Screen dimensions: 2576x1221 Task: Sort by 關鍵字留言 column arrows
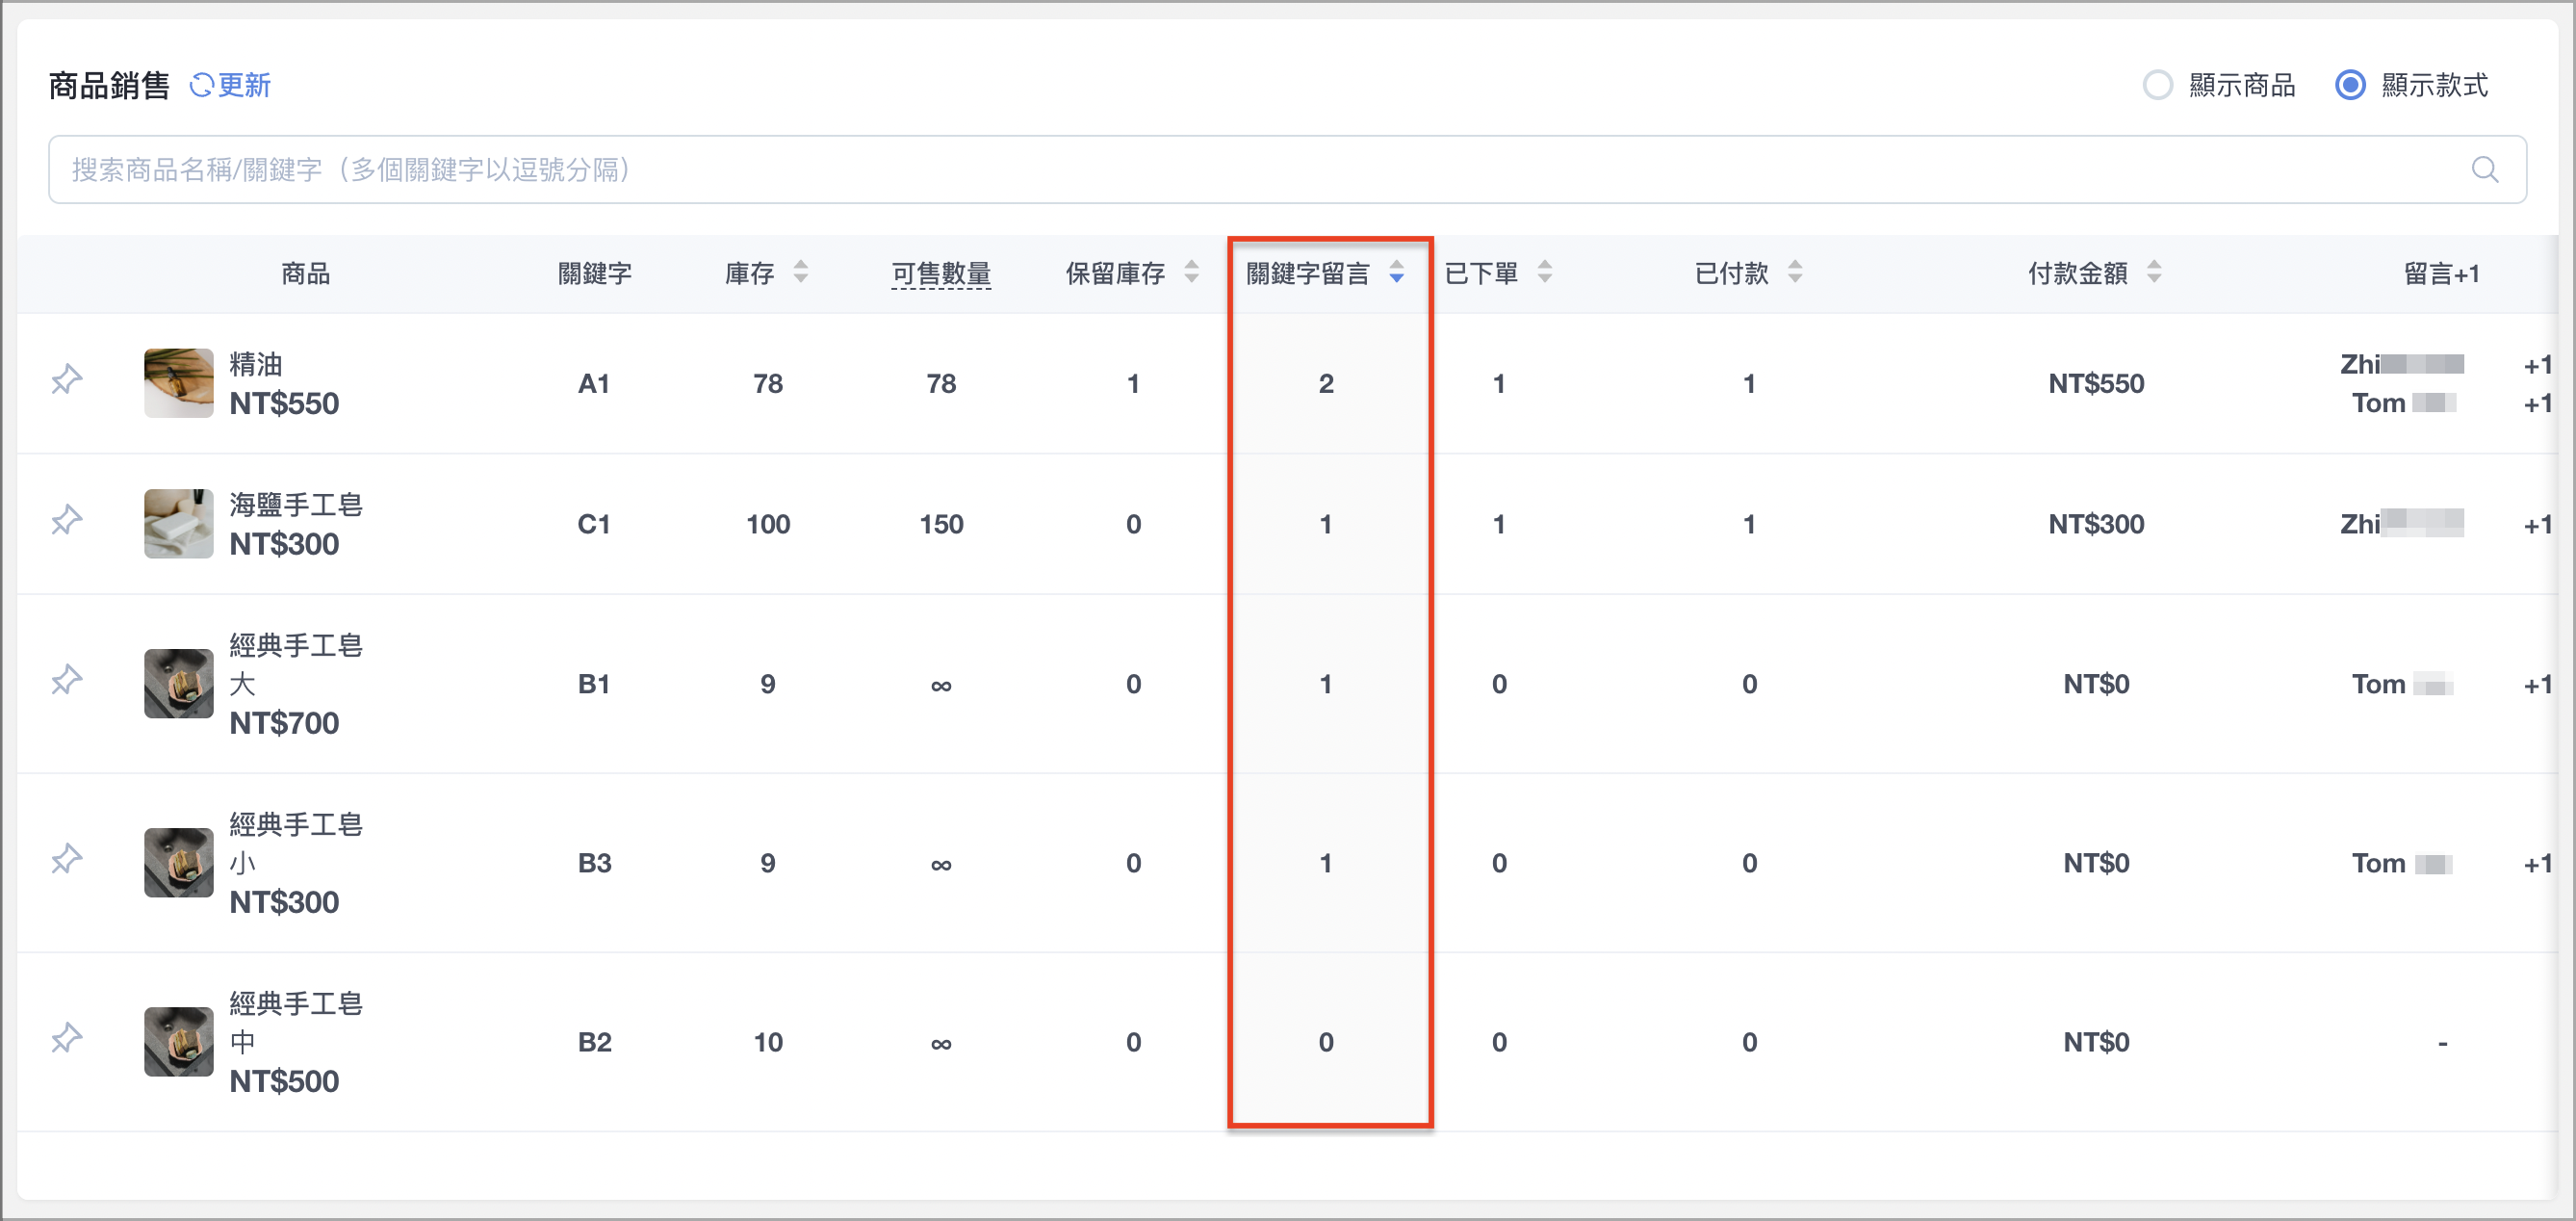(x=1396, y=272)
